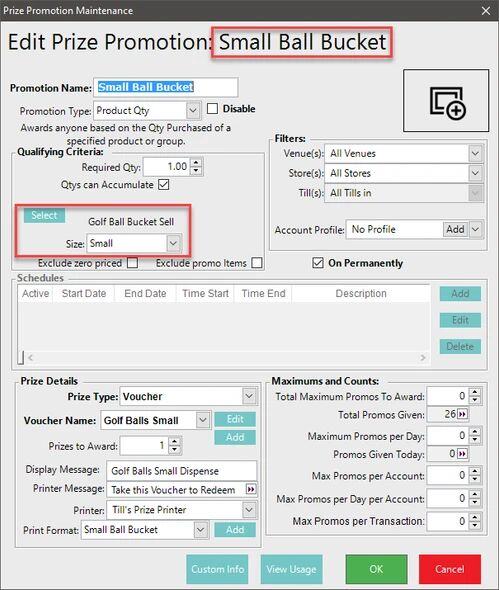Open Total Promos Given details arrow

pos(462,414)
